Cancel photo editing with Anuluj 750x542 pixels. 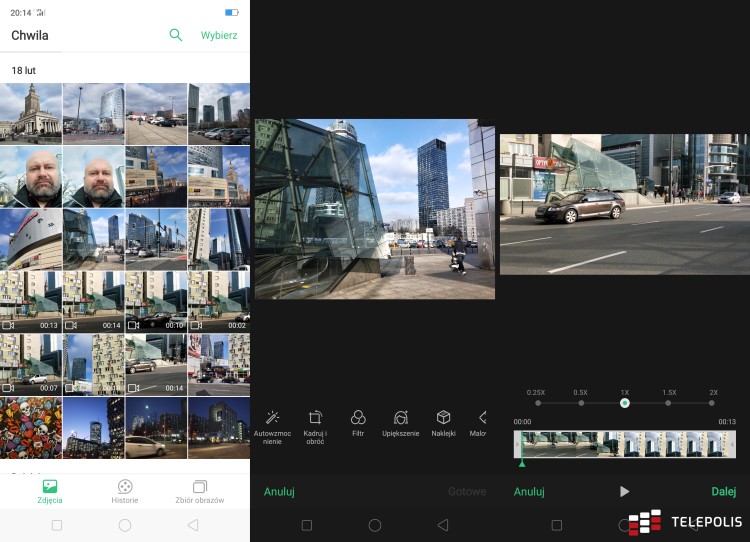tap(279, 491)
